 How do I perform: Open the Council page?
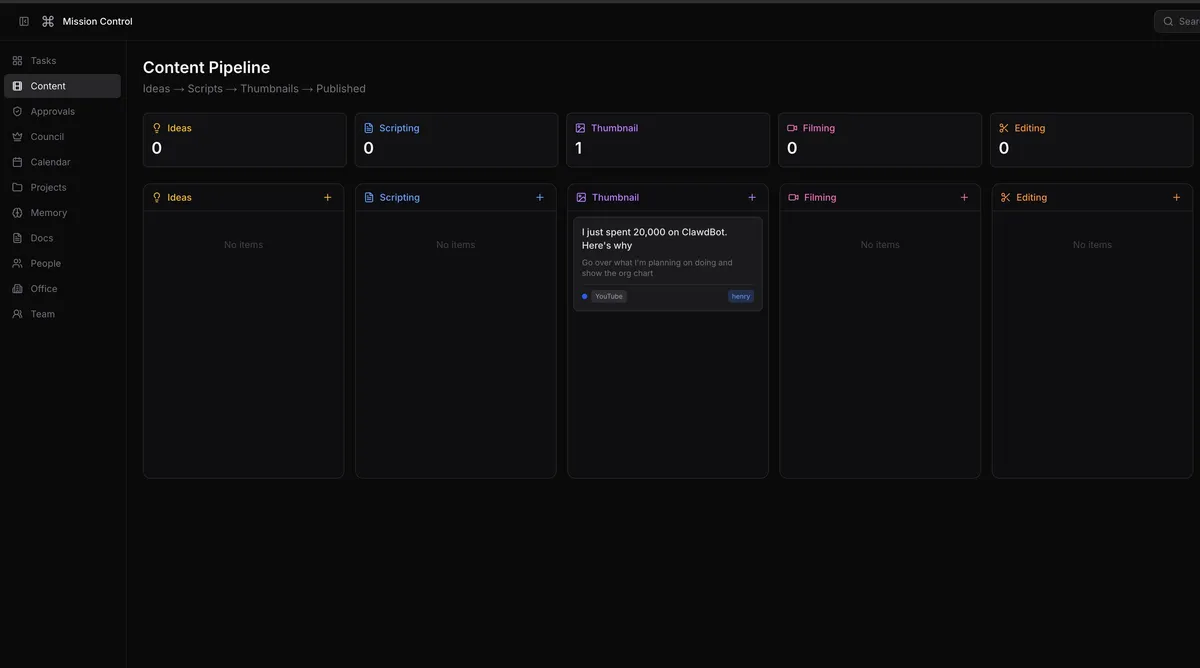coord(47,137)
